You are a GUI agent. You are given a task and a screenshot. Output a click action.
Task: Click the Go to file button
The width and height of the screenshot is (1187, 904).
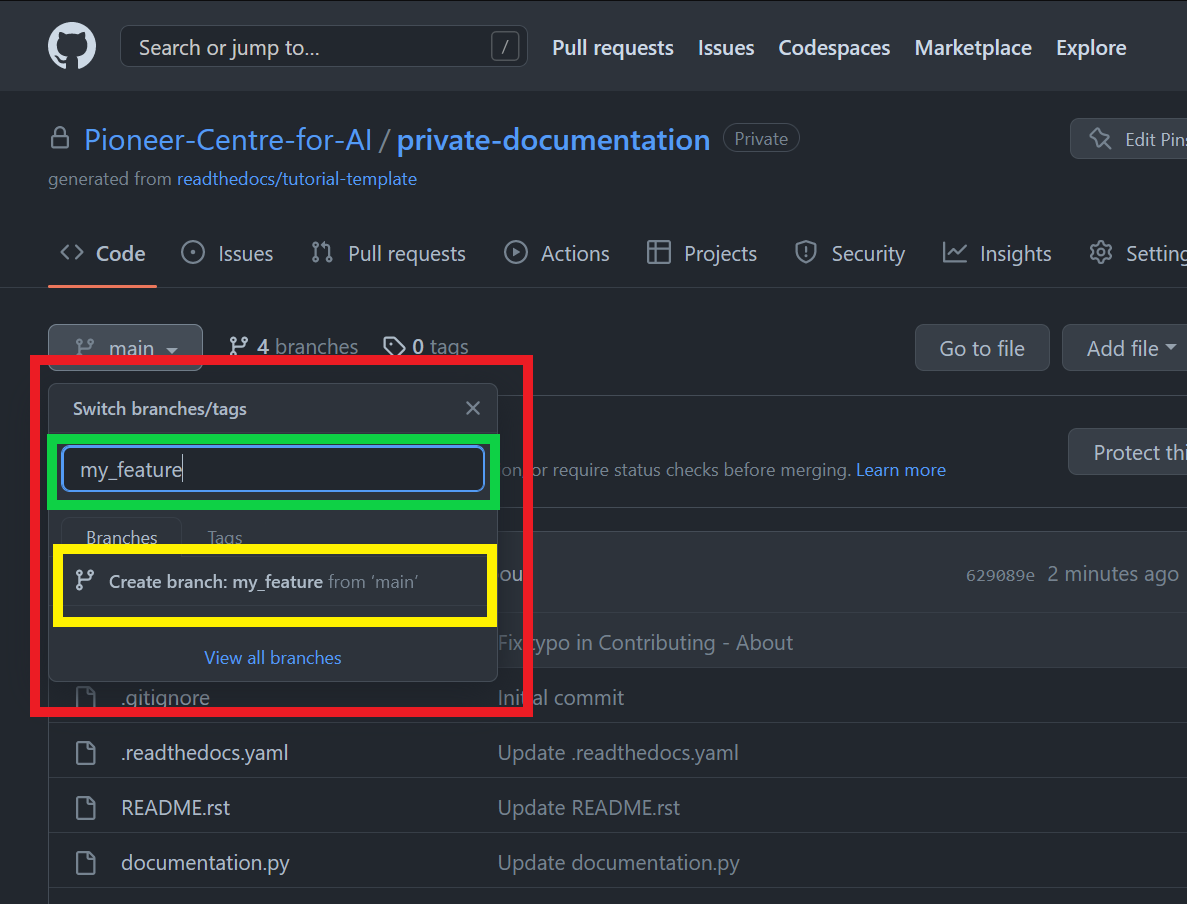click(982, 348)
